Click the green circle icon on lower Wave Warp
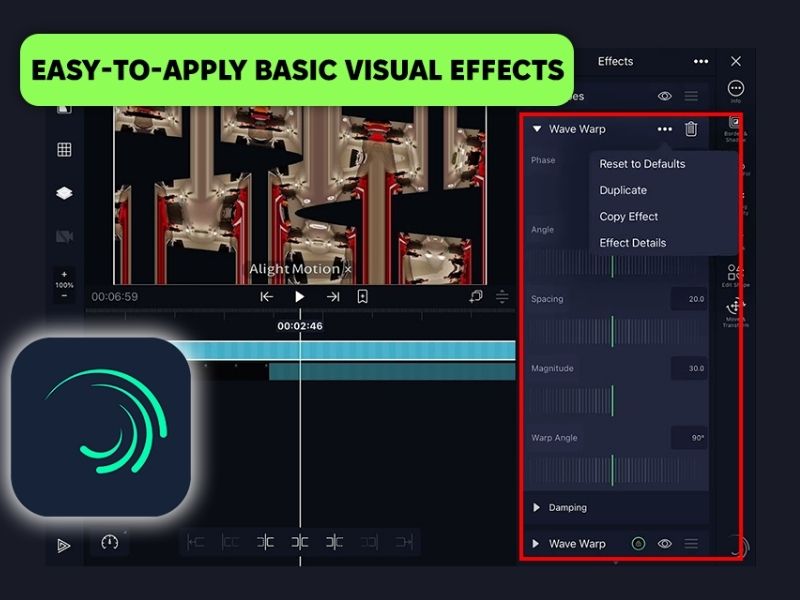The image size is (800, 600). [638, 544]
